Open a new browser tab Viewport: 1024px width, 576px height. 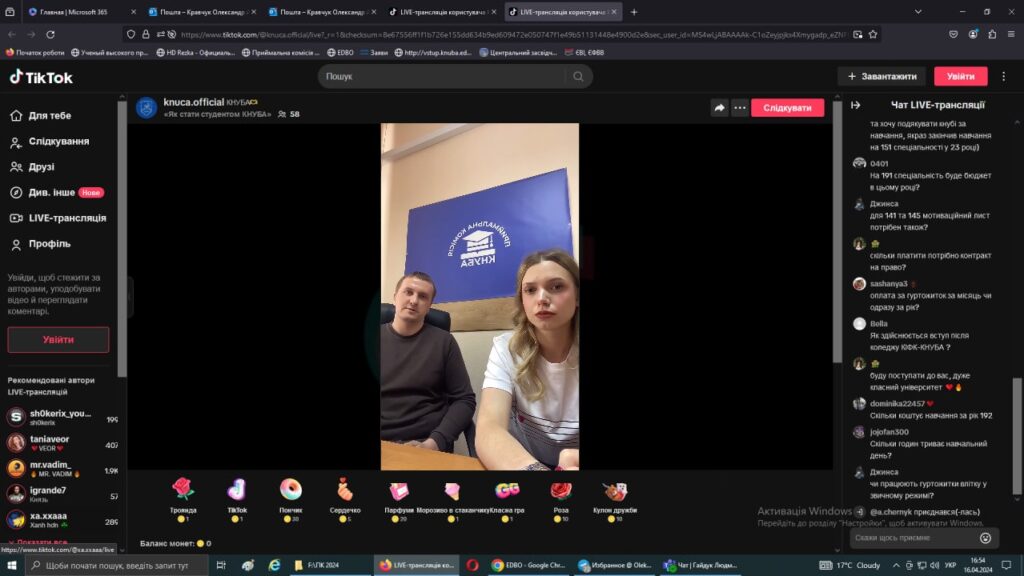(633, 12)
